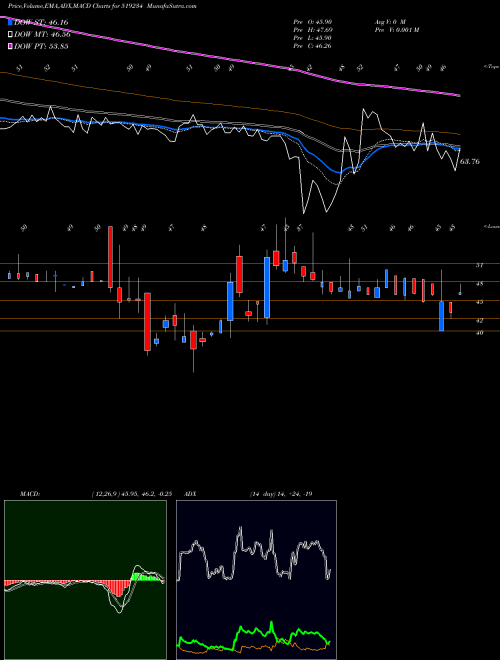The height and width of the screenshot is (660, 500).
Task: Click the 63.76 value beside the EMA lines
Action: (x=470, y=162)
